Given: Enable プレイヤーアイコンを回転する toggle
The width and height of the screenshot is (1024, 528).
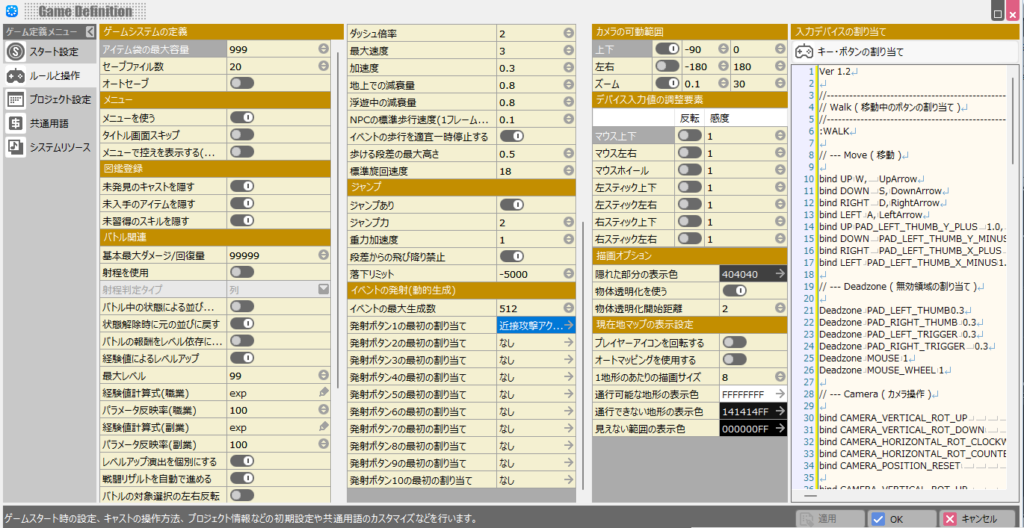Looking at the screenshot, I should point(734,342).
